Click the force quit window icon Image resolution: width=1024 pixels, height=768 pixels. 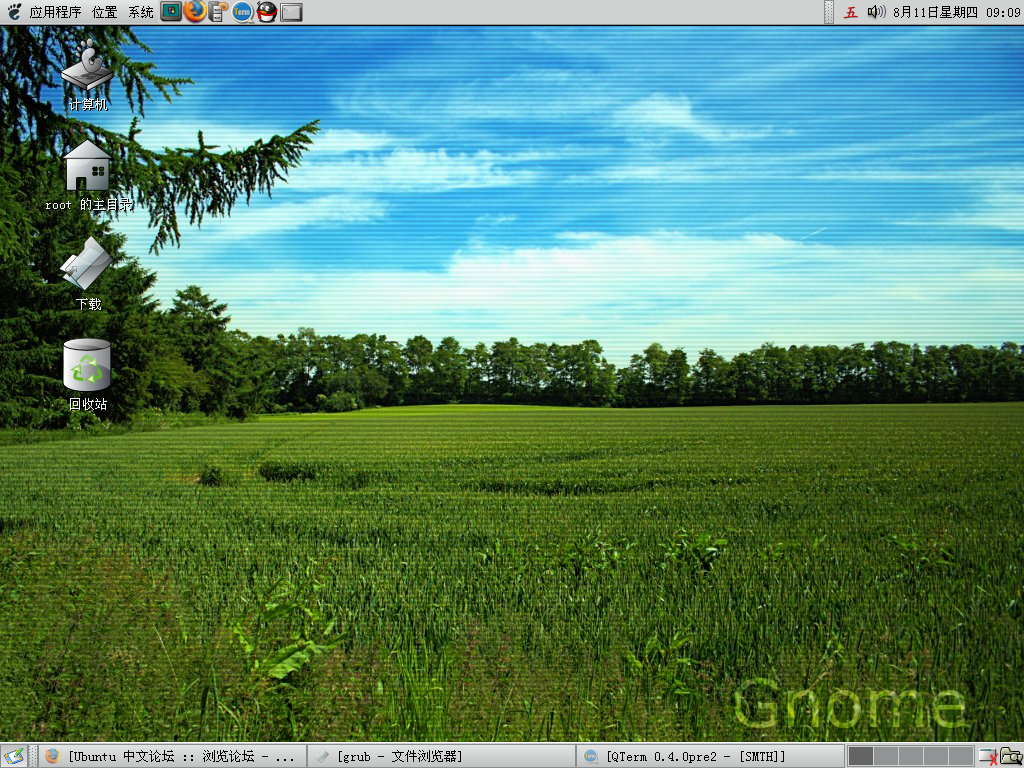point(989,756)
